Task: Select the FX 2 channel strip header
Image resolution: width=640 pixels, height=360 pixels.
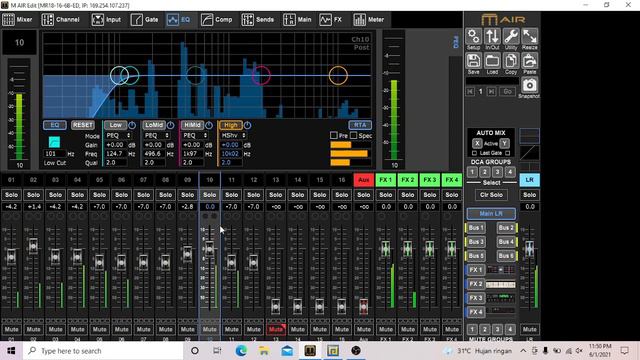Action: point(408,180)
